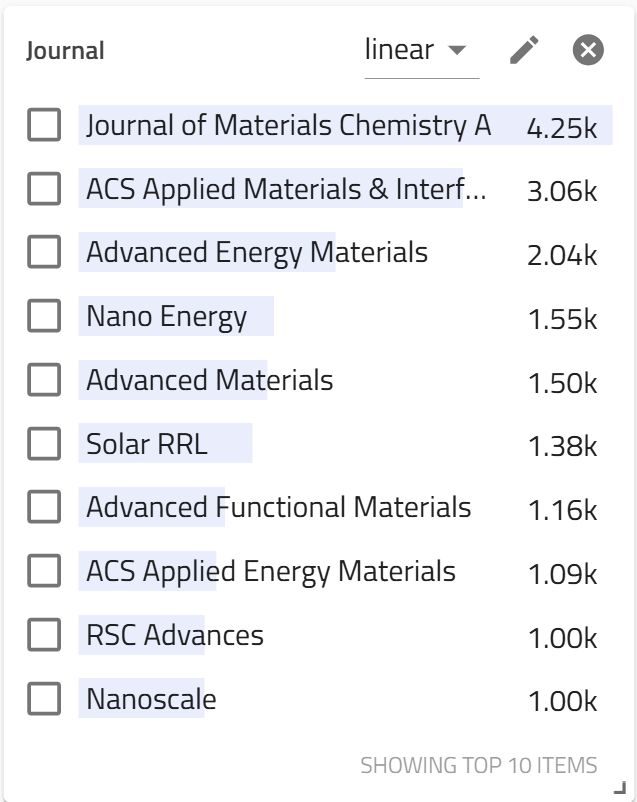The height and width of the screenshot is (802, 637).
Task: Click the panel resize handle corner
Action: [x=618, y=787]
